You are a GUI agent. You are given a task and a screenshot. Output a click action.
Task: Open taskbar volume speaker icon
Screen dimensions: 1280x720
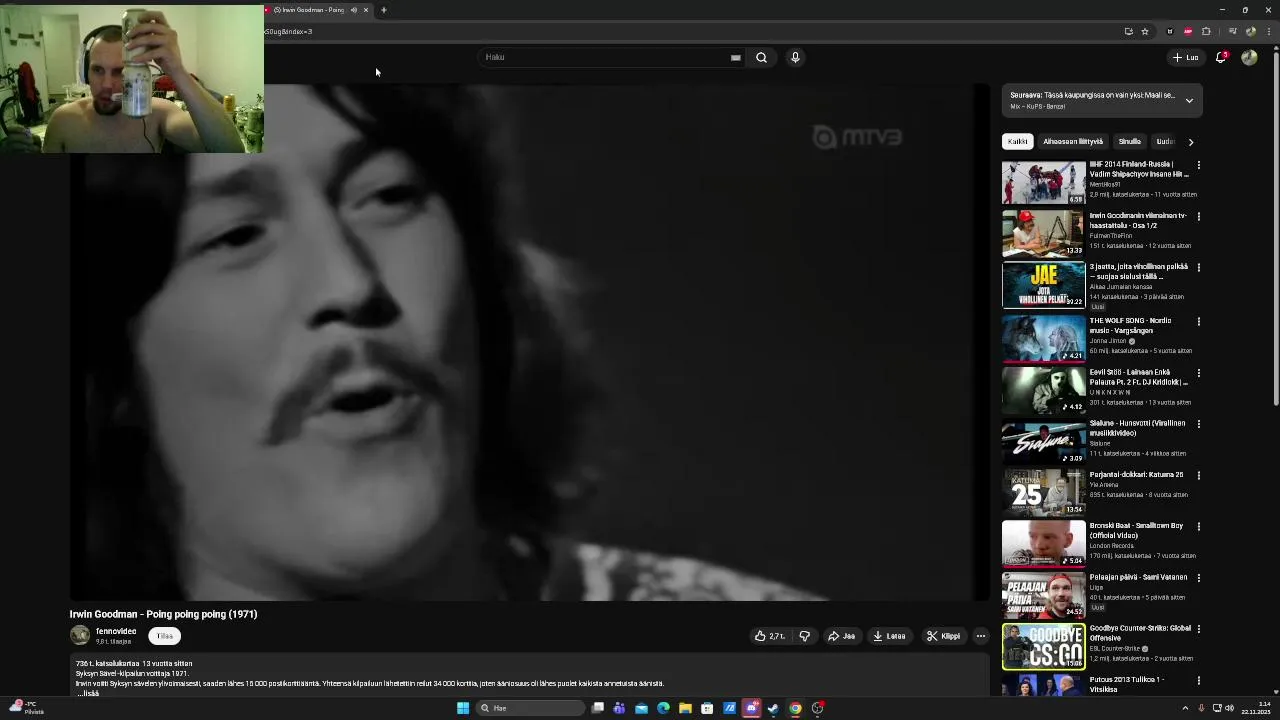click(x=1229, y=708)
